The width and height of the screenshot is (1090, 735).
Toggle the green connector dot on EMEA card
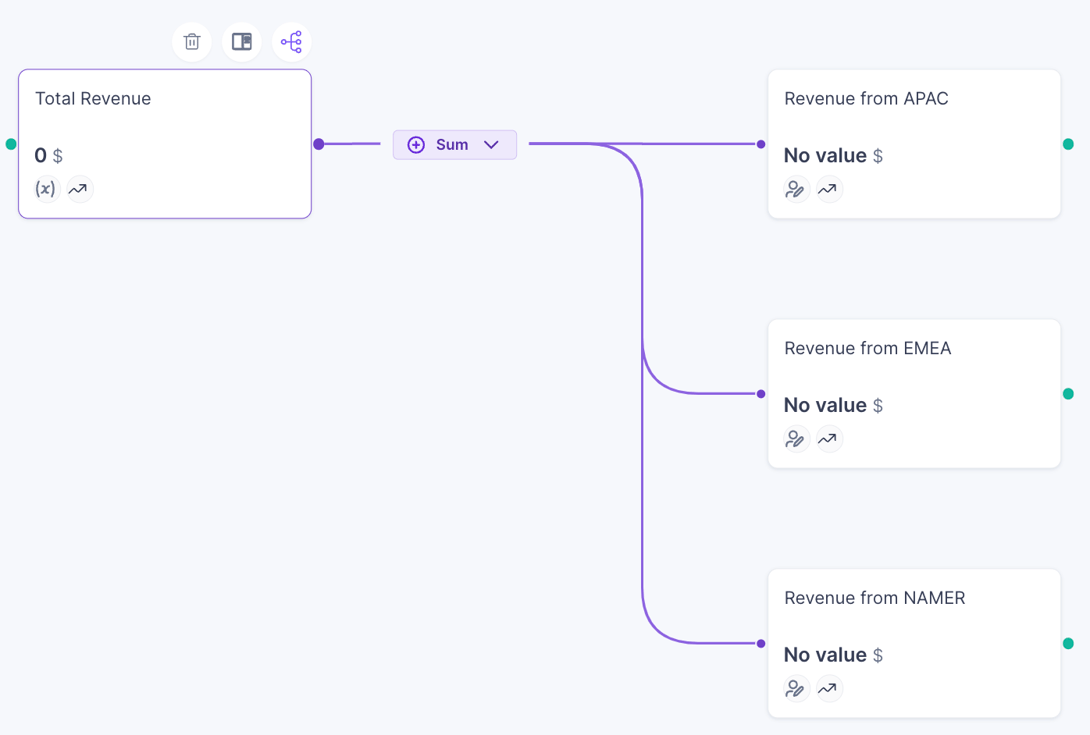(1068, 393)
